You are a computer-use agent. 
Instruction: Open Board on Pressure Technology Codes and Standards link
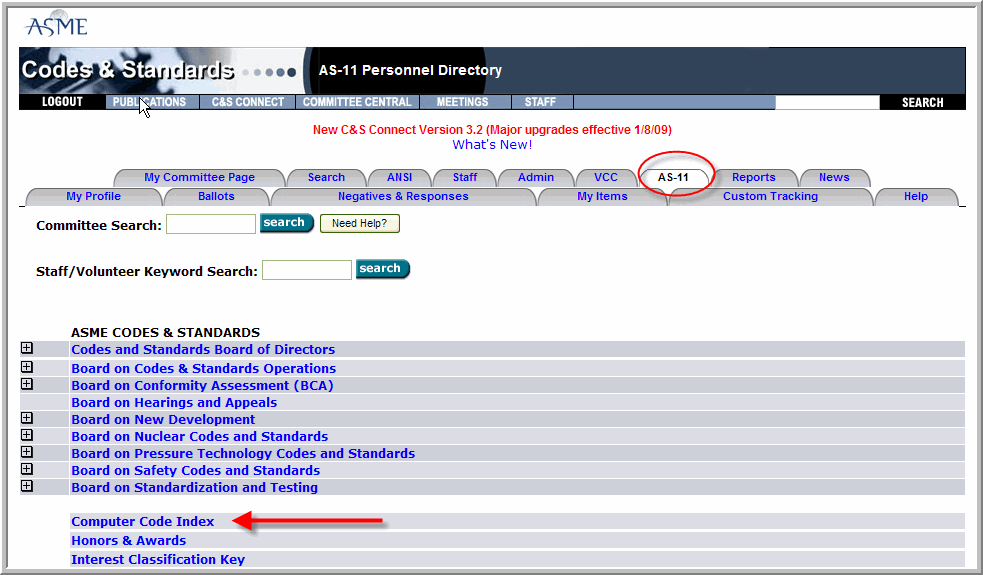pos(243,453)
